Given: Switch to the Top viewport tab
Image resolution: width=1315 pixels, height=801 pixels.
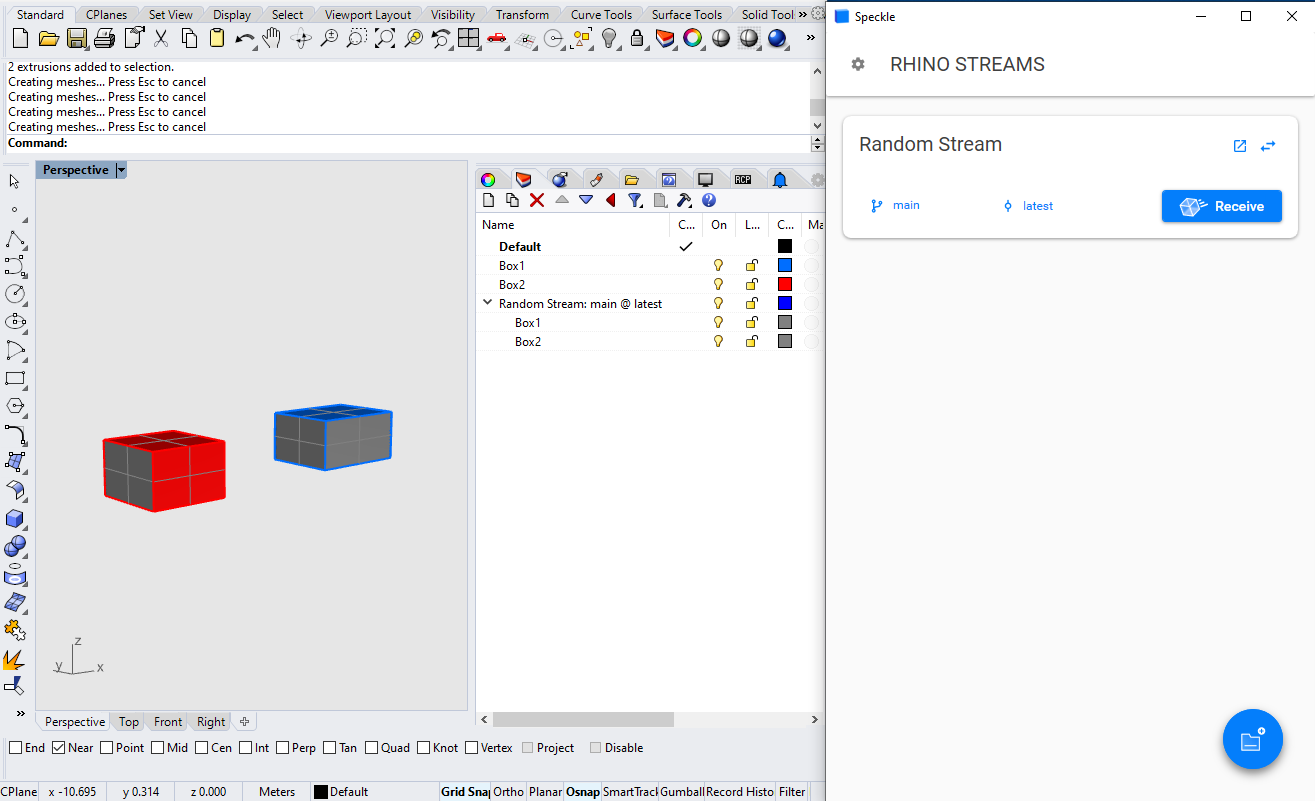Looking at the screenshot, I should (129, 722).
